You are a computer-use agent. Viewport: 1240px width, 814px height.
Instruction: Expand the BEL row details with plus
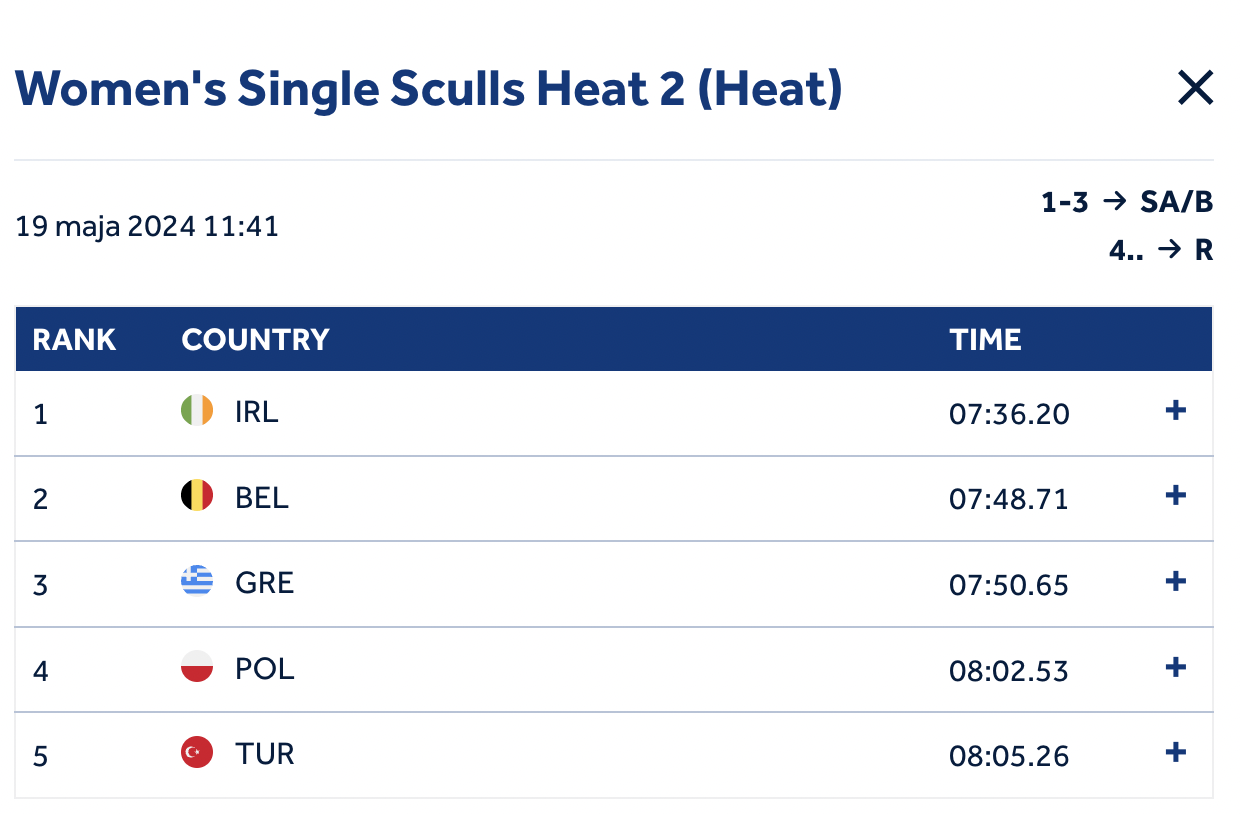1176,496
